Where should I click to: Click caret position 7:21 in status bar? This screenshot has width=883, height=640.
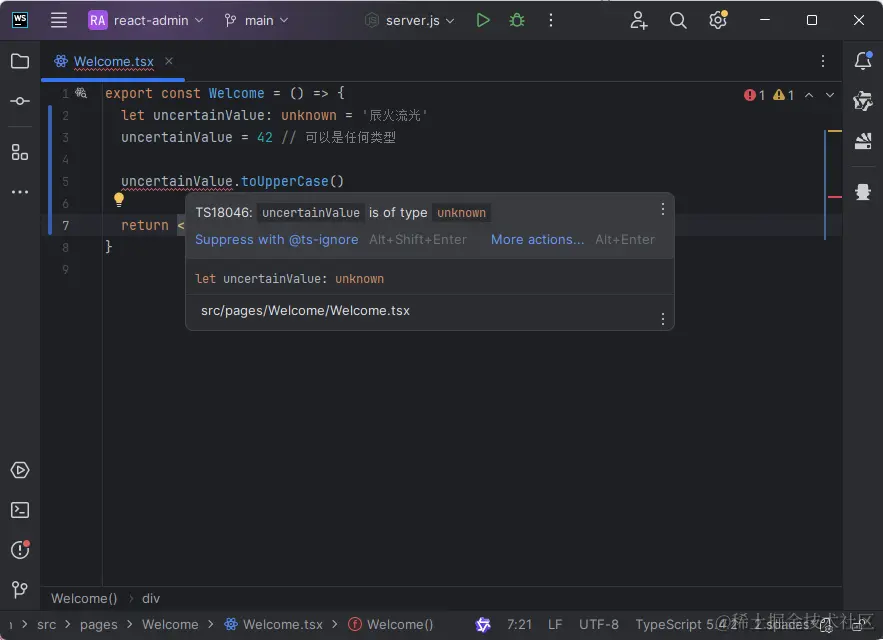click(x=519, y=624)
